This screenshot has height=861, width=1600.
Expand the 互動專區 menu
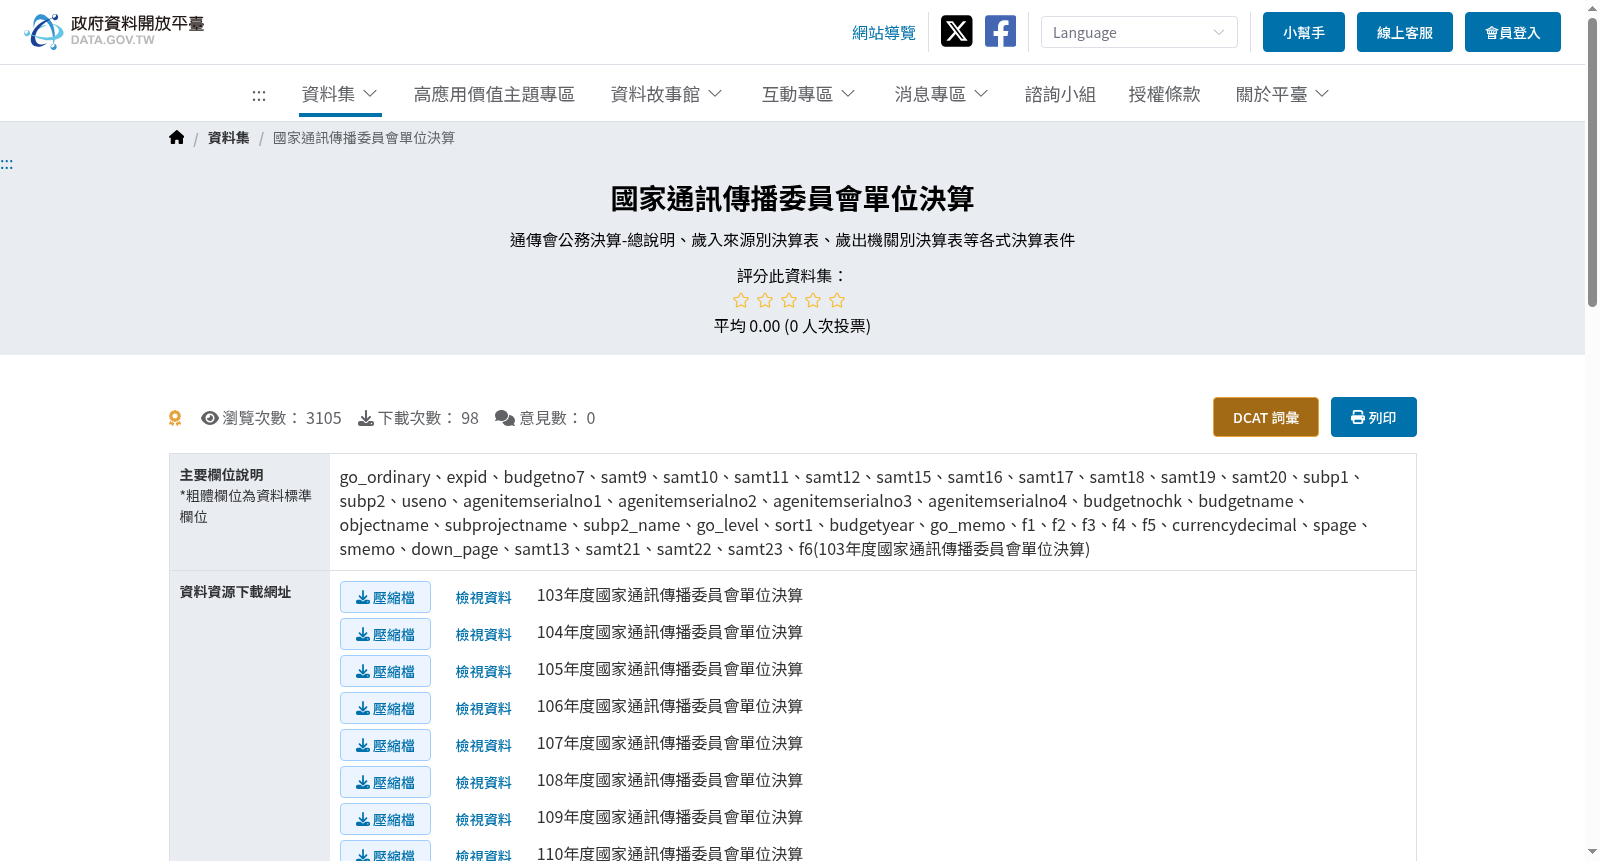808,94
